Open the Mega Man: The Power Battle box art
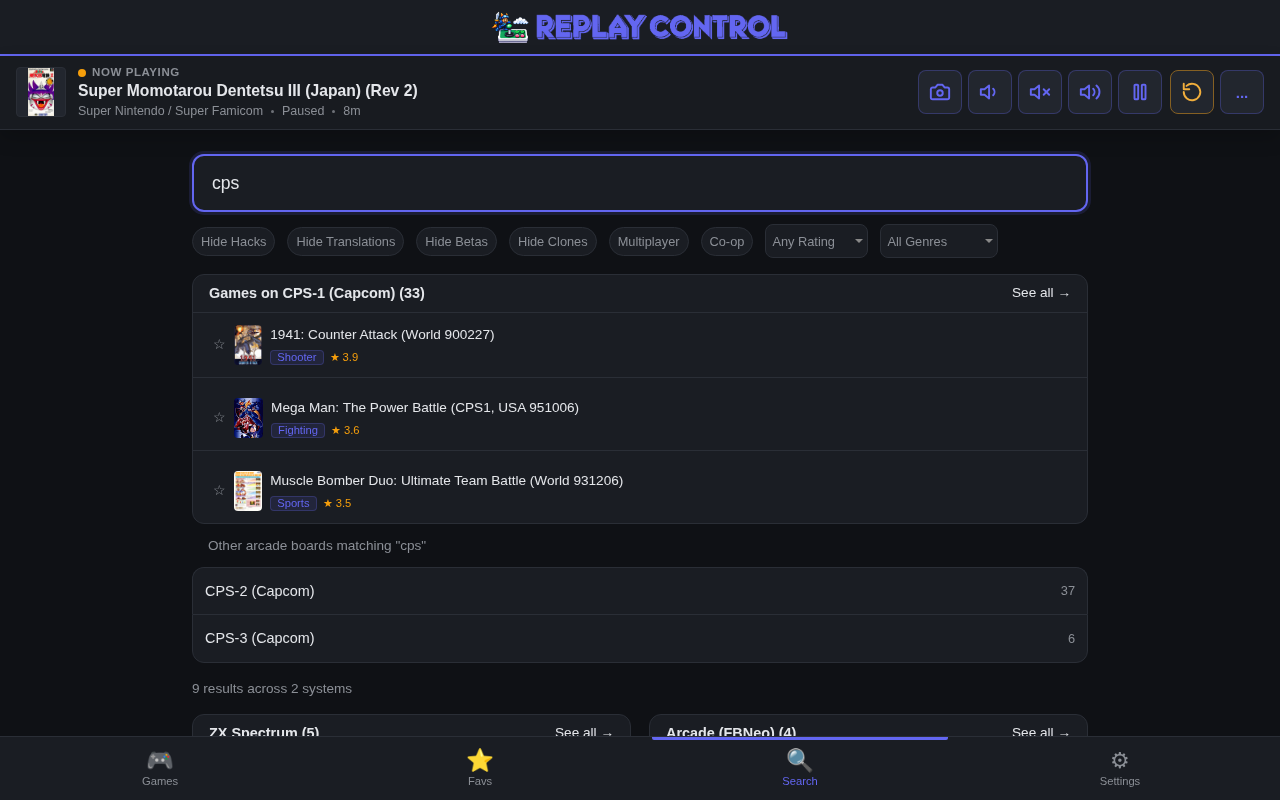 point(248,418)
